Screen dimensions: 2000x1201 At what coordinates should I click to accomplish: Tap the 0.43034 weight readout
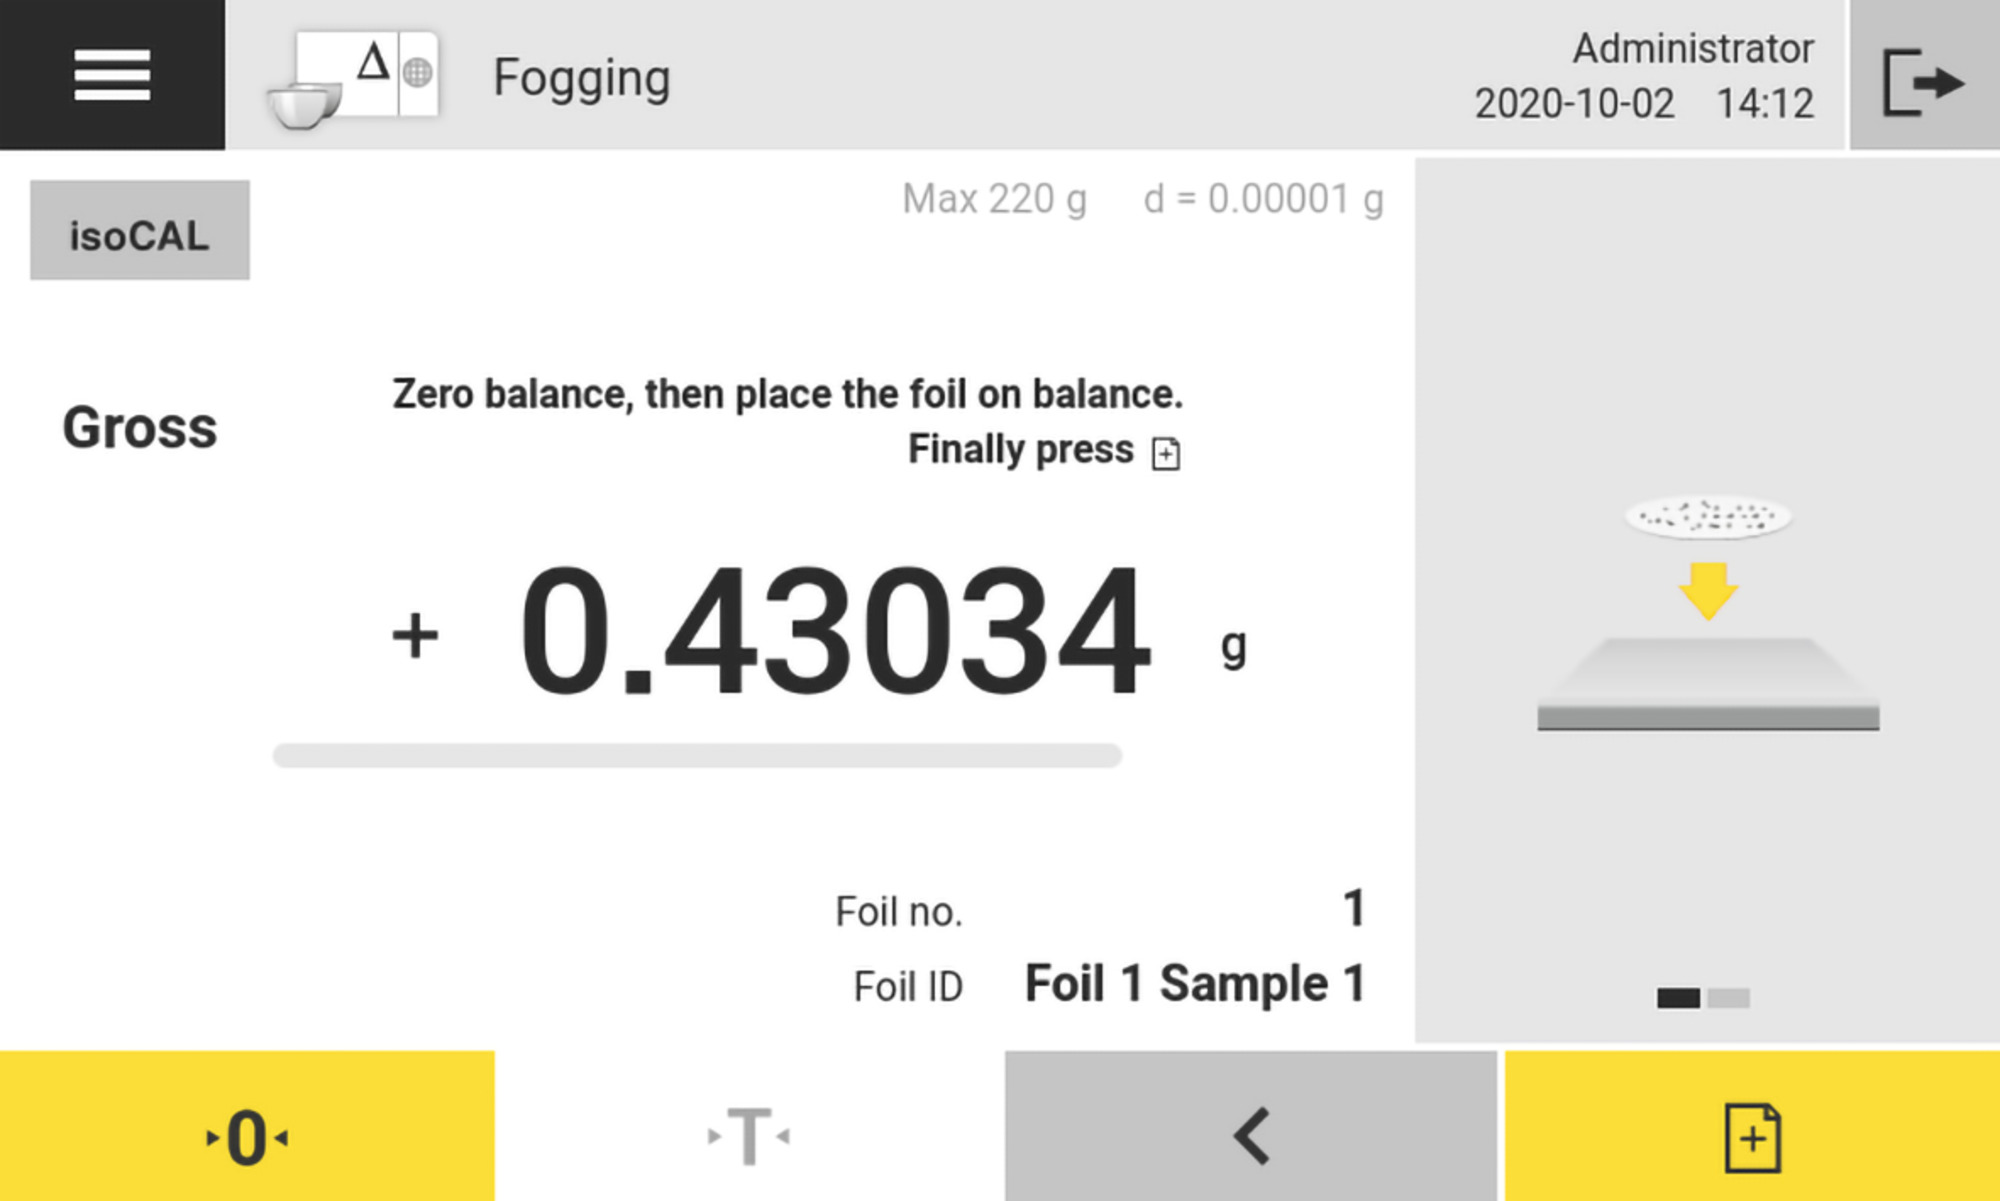(x=834, y=632)
